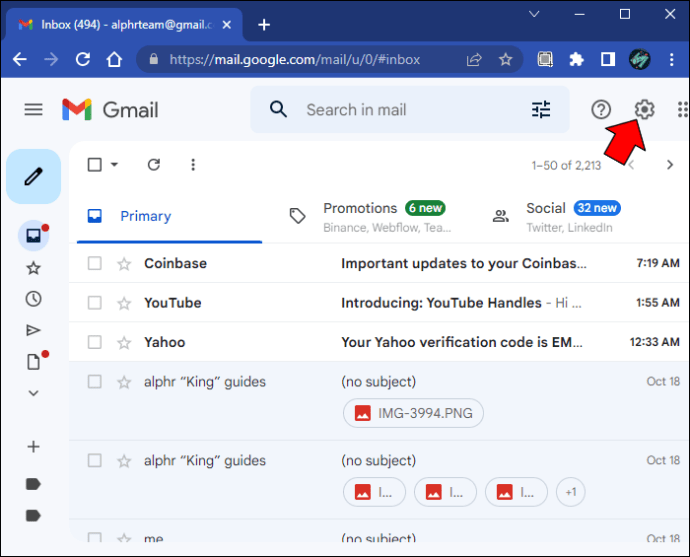
Task: Click the Gmail logo
Action: click(110, 110)
